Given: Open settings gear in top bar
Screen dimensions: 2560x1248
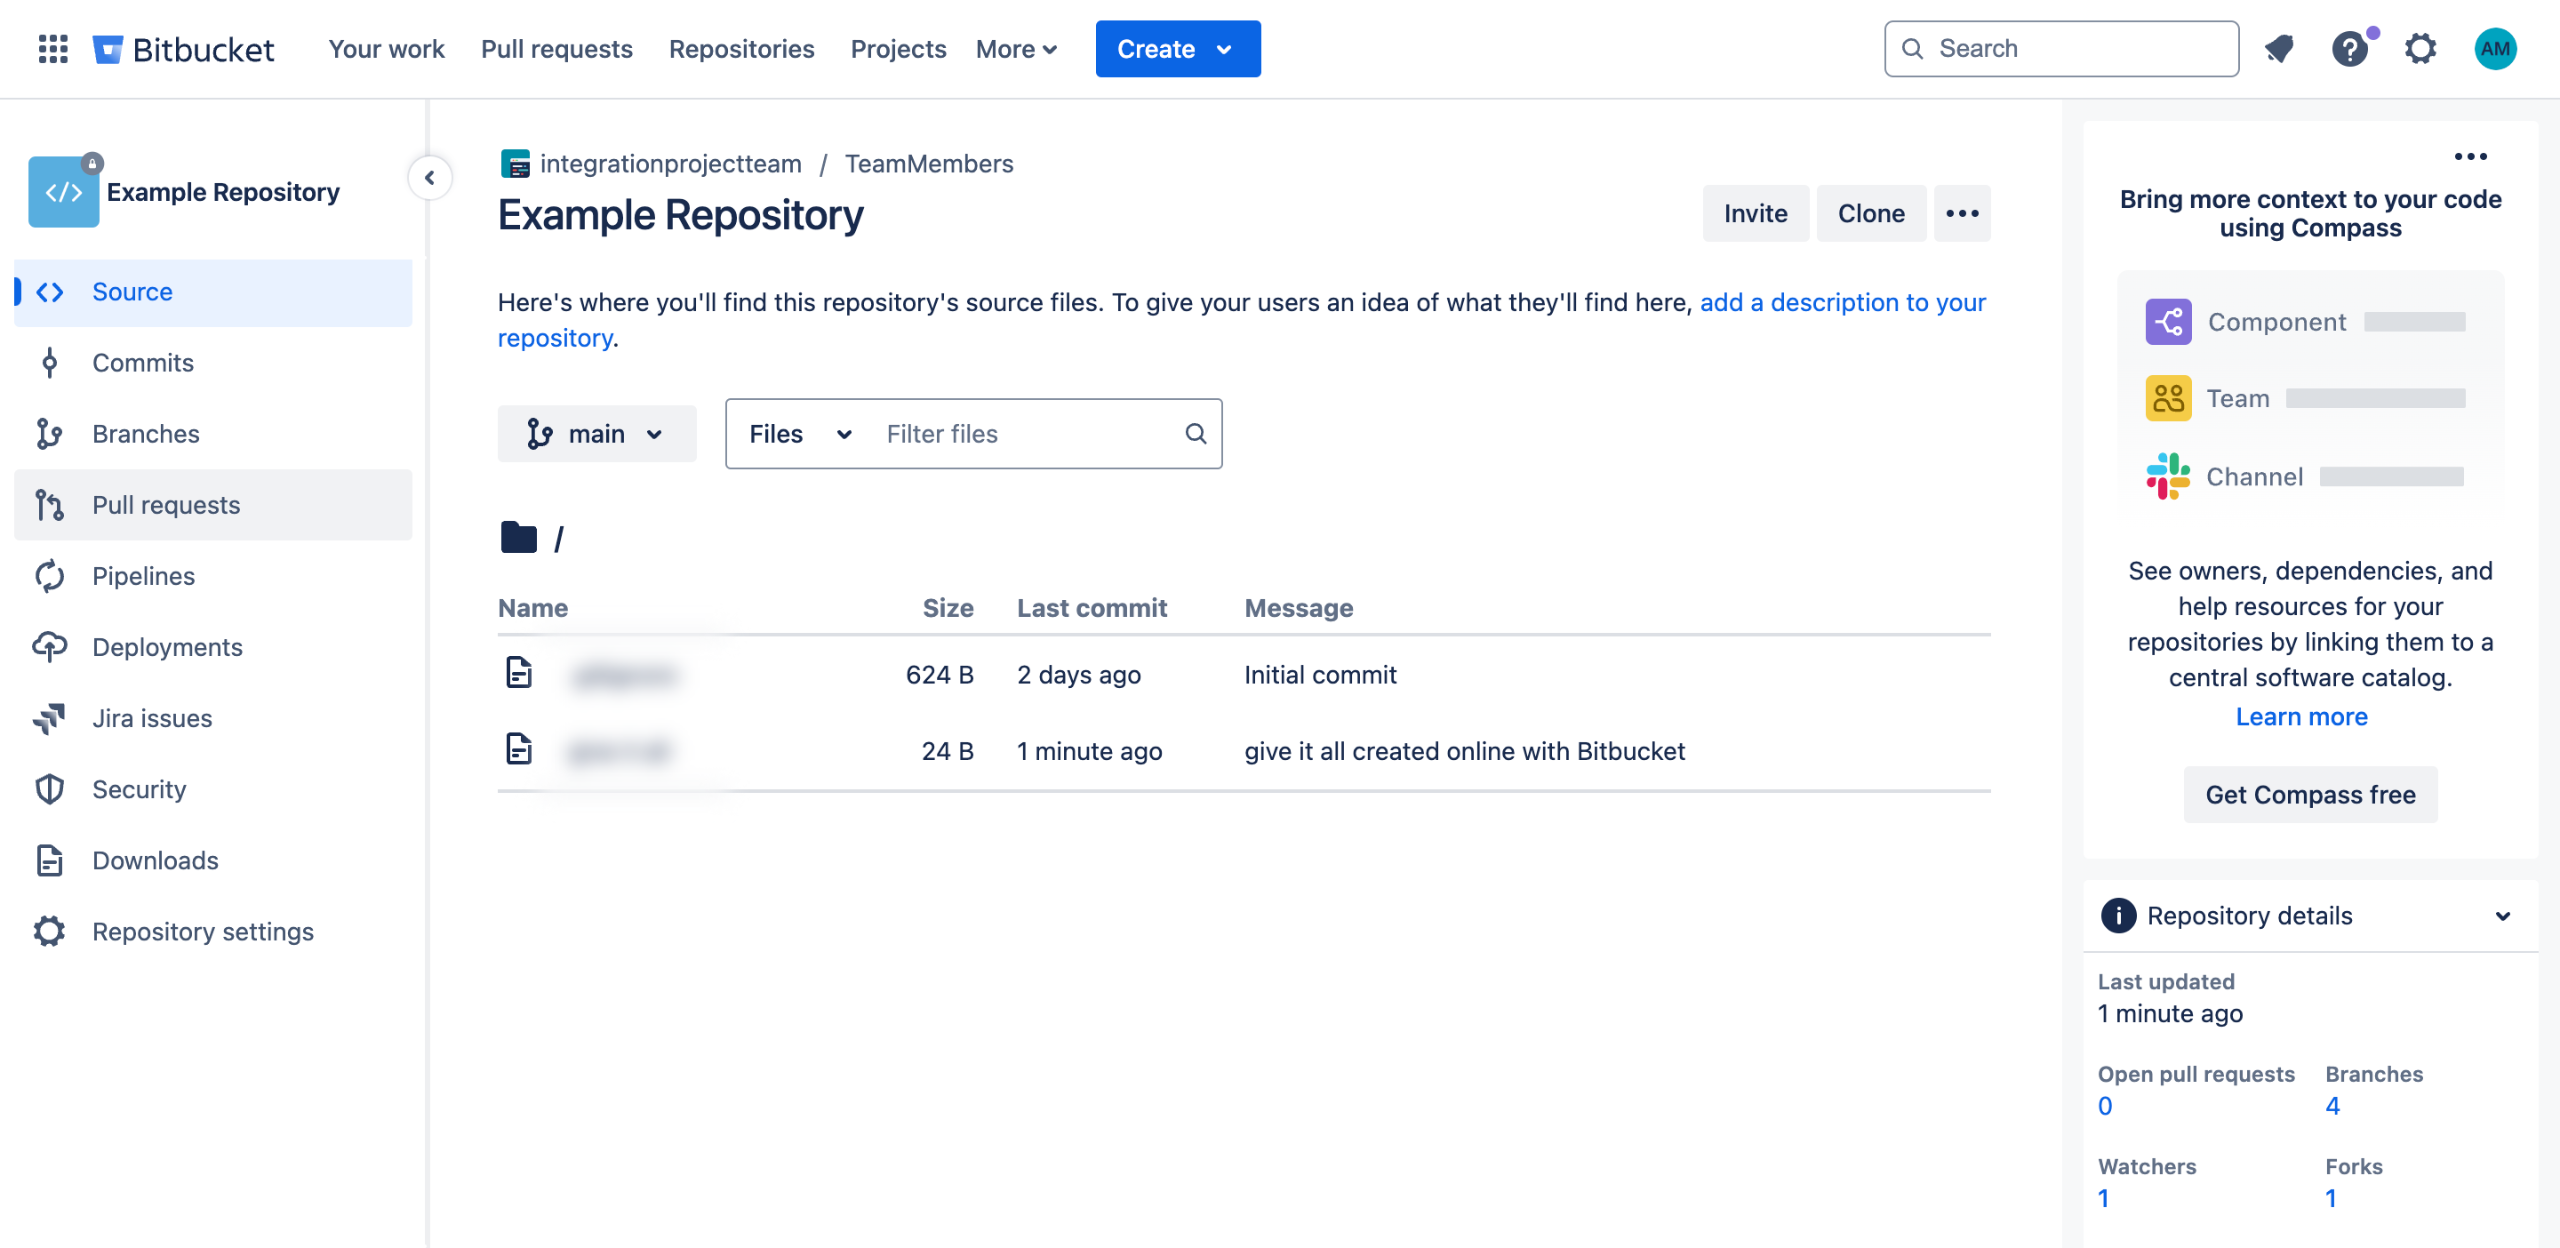Looking at the screenshot, I should click(2420, 48).
